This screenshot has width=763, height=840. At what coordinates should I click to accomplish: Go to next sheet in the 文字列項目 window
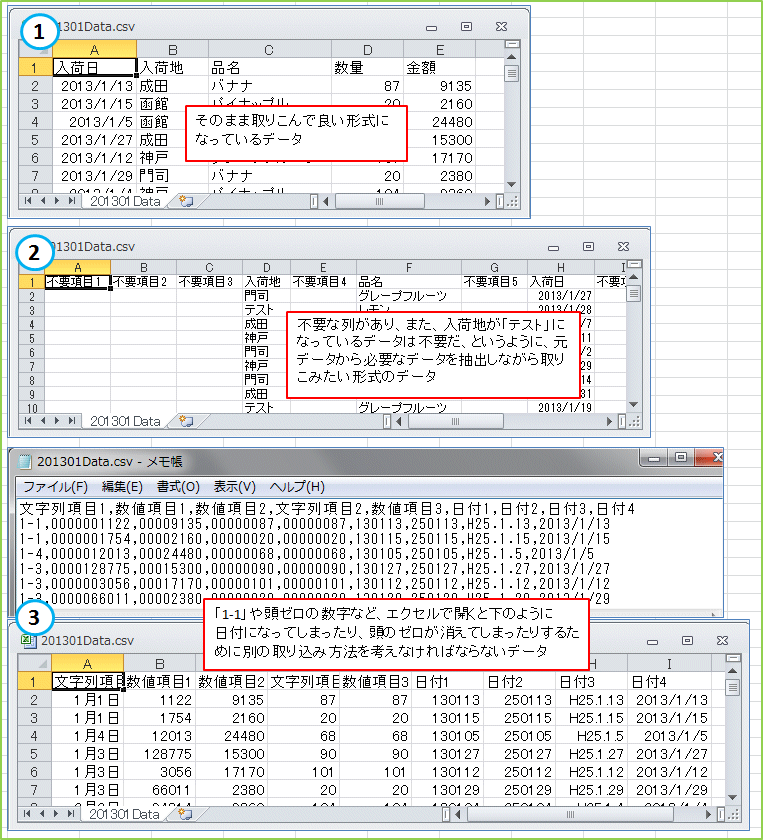coord(57,814)
